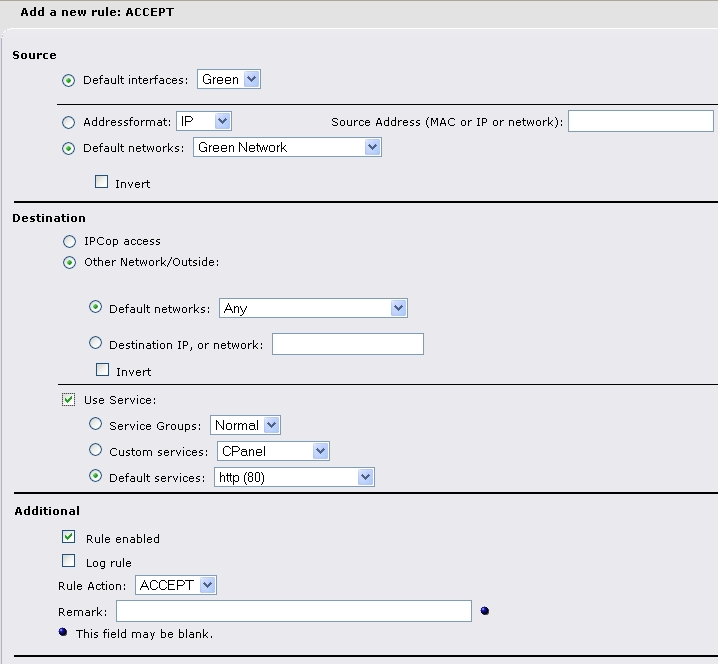Screen dimensions: 718x664
Task: Select Other Network/Outside radio button
Action: click(69, 262)
